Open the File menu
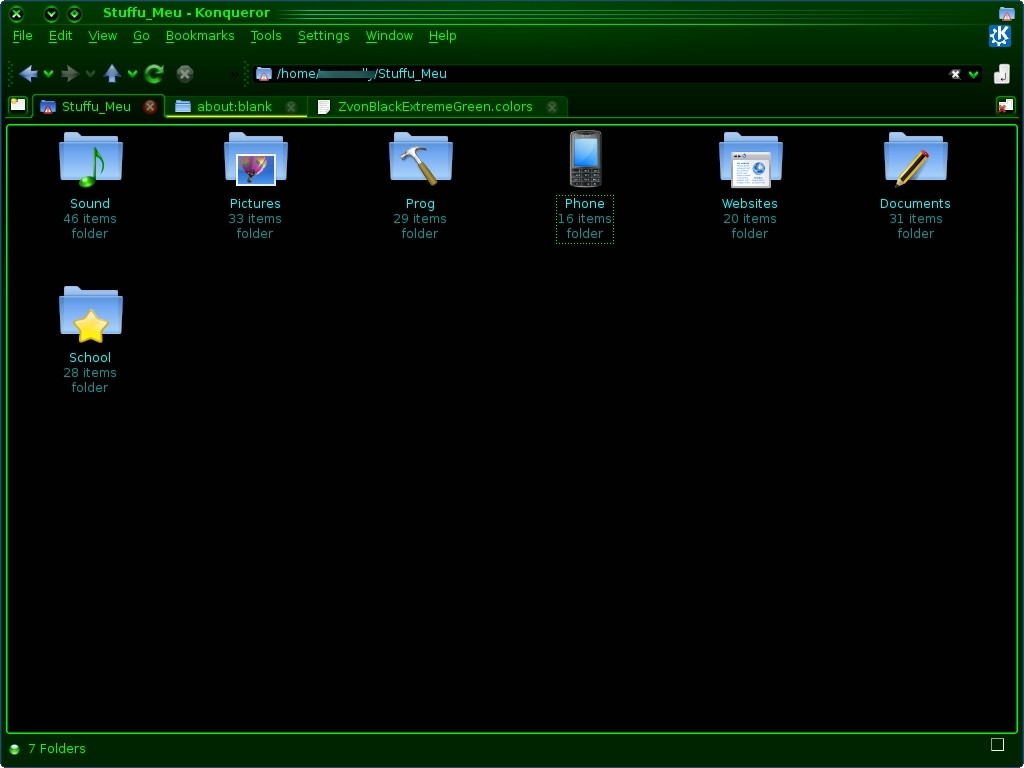Image resolution: width=1024 pixels, height=768 pixels. [x=22, y=36]
